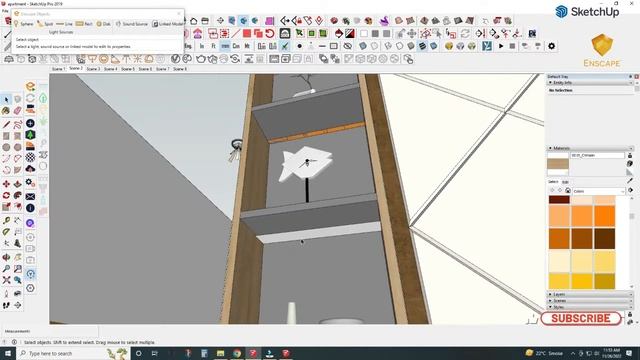Click the Top view icon
640x360 pixels.
click(x=205, y=21)
